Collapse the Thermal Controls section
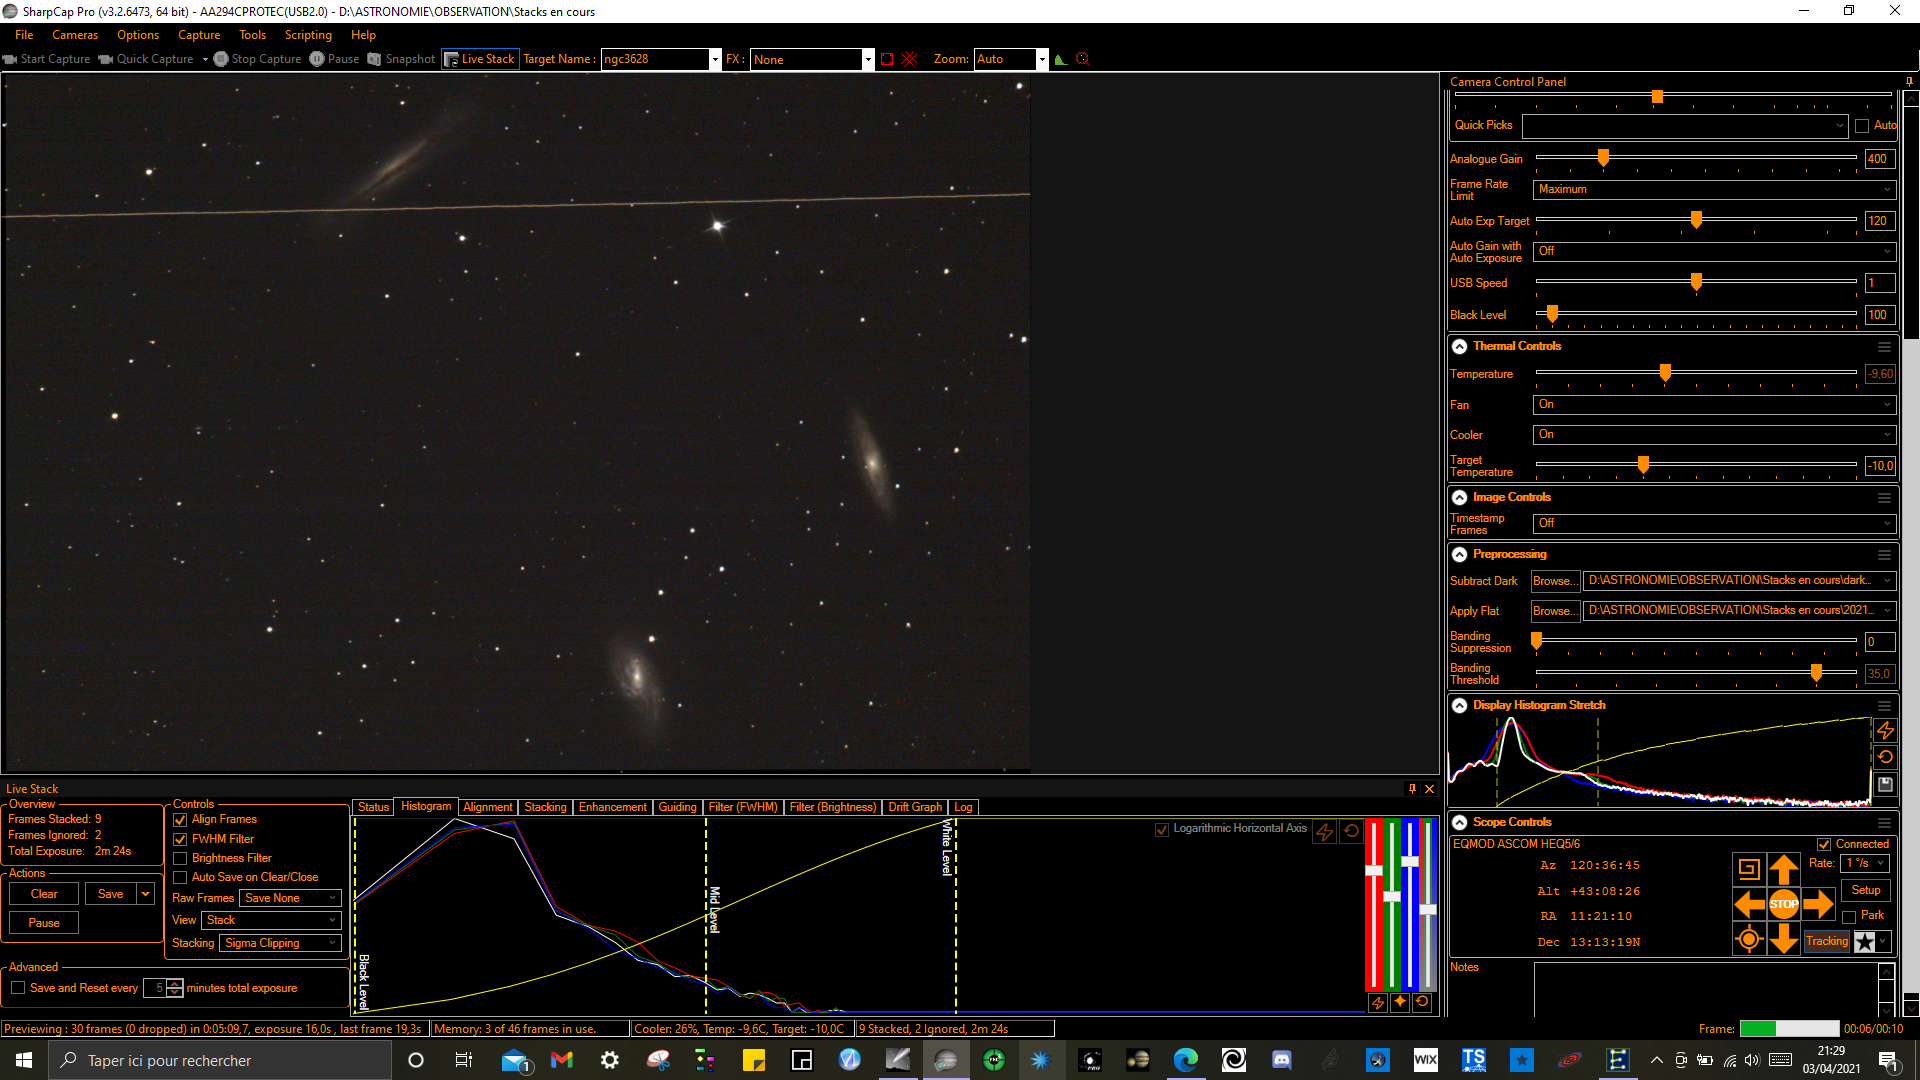The width and height of the screenshot is (1920, 1080). [x=1460, y=347]
